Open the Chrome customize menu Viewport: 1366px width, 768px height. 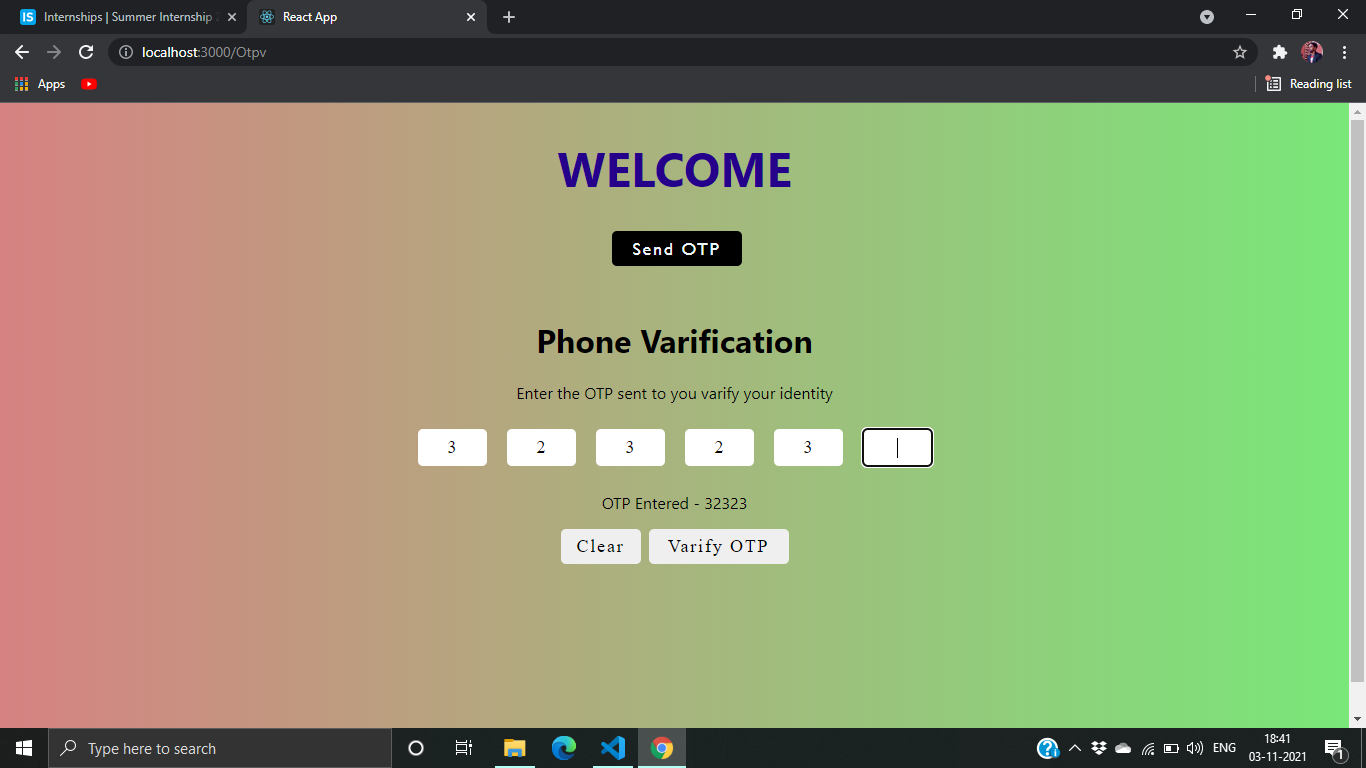point(1345,51)
